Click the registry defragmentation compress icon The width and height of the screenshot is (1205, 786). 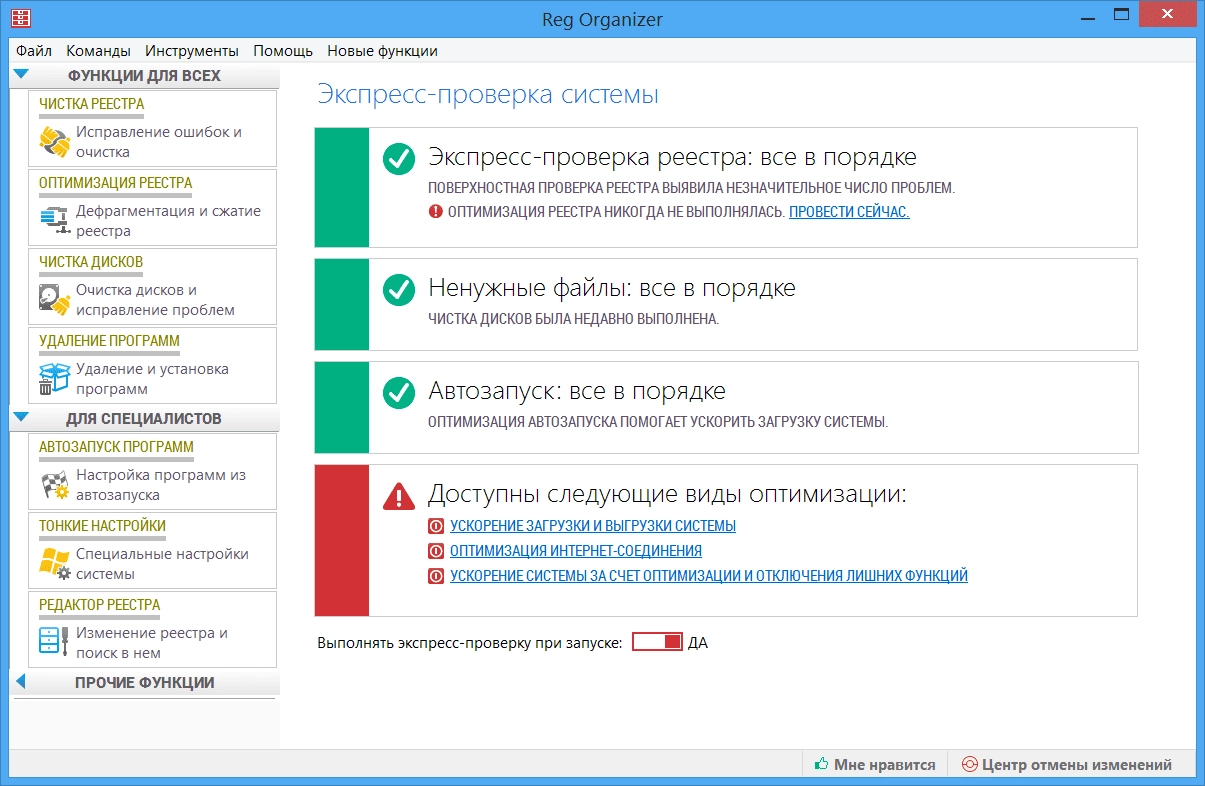(x=54, y=221)
